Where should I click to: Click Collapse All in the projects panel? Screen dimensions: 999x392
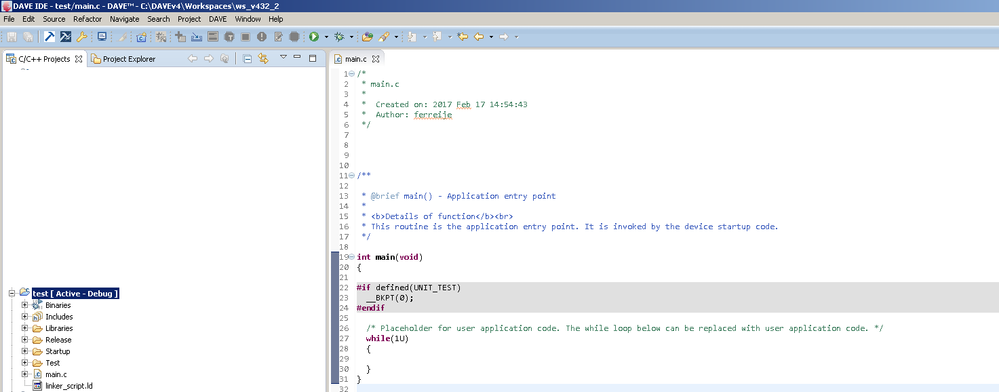(x=247, y=59)
